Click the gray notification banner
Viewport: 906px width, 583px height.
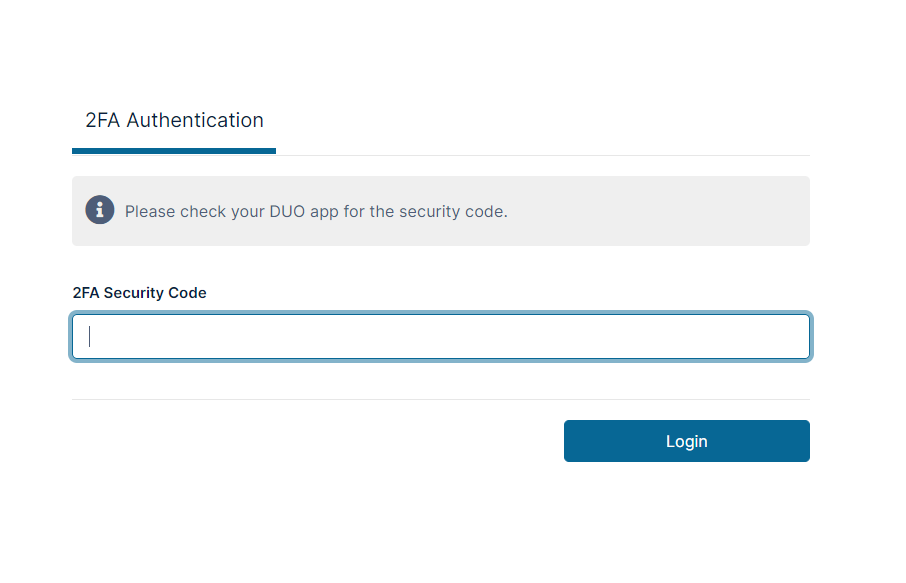point(440,210)
